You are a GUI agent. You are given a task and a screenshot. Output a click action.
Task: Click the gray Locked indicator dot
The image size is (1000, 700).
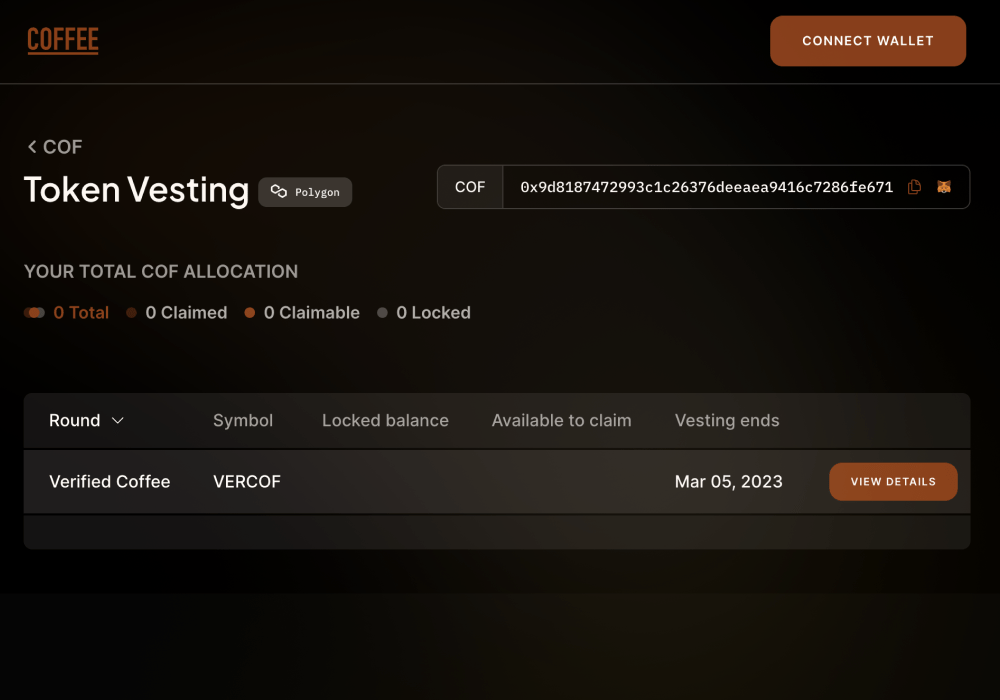coord(382,313)
